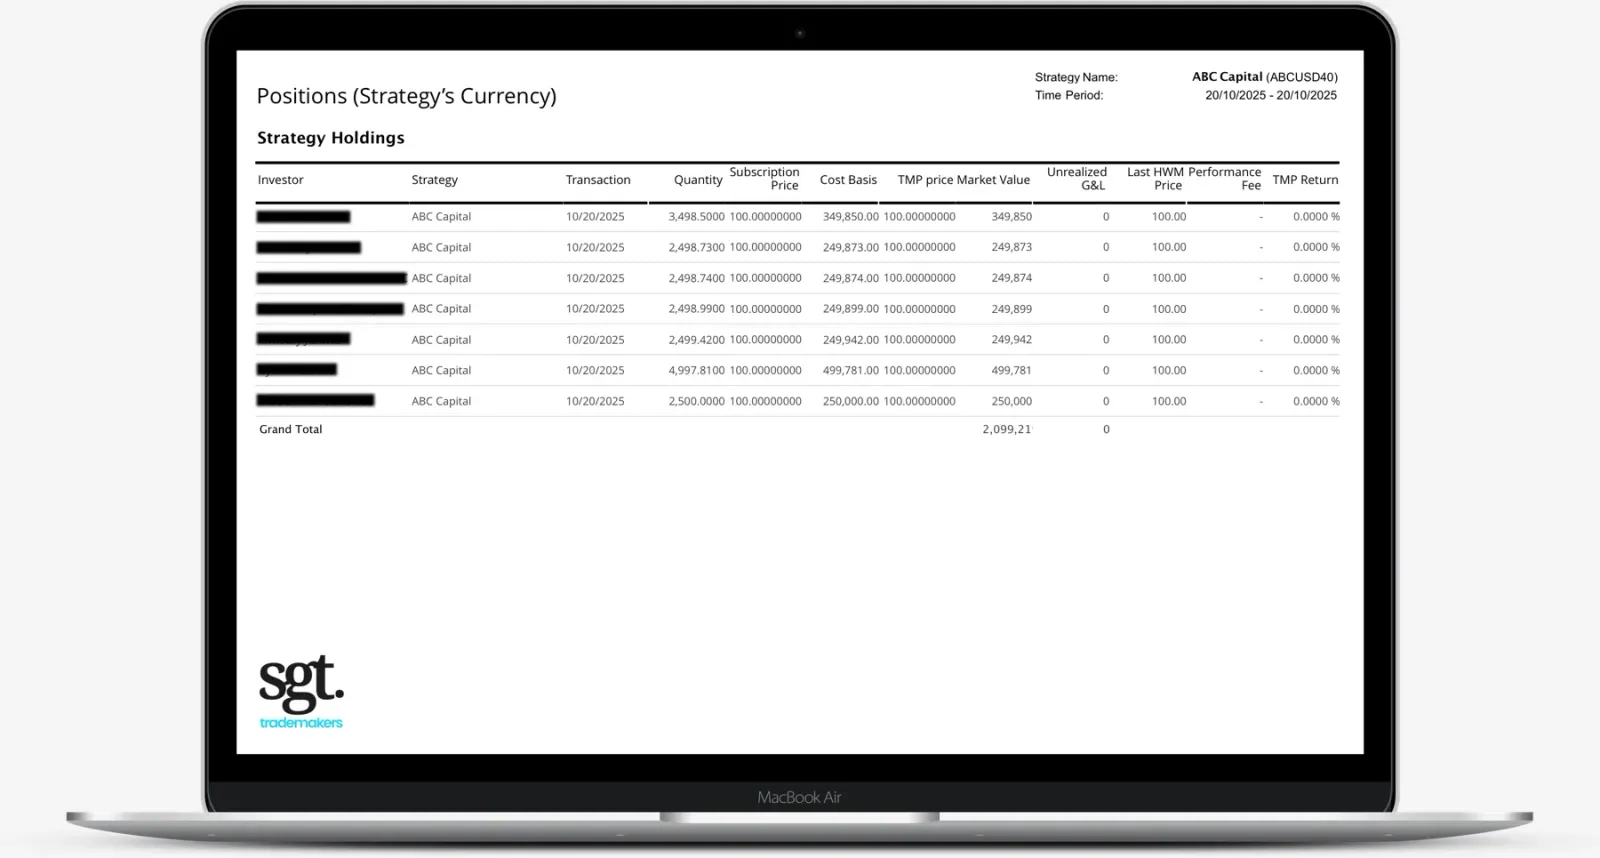
Task: Click market value 349,850
Action: 1011,217
